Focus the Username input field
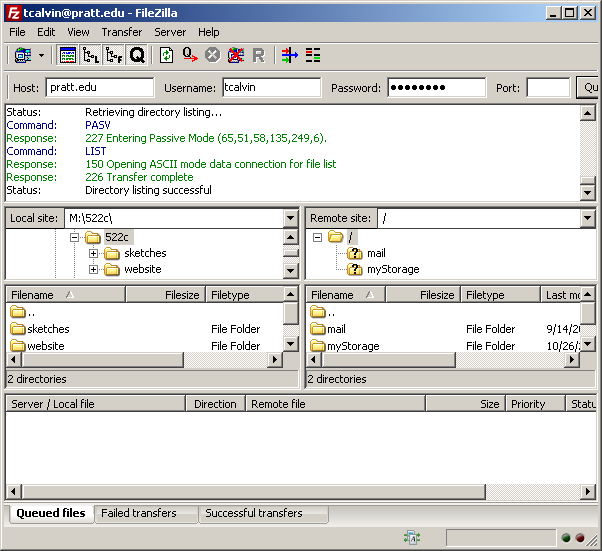The height and width of the screenshot is (551, 602). [271, 88]
